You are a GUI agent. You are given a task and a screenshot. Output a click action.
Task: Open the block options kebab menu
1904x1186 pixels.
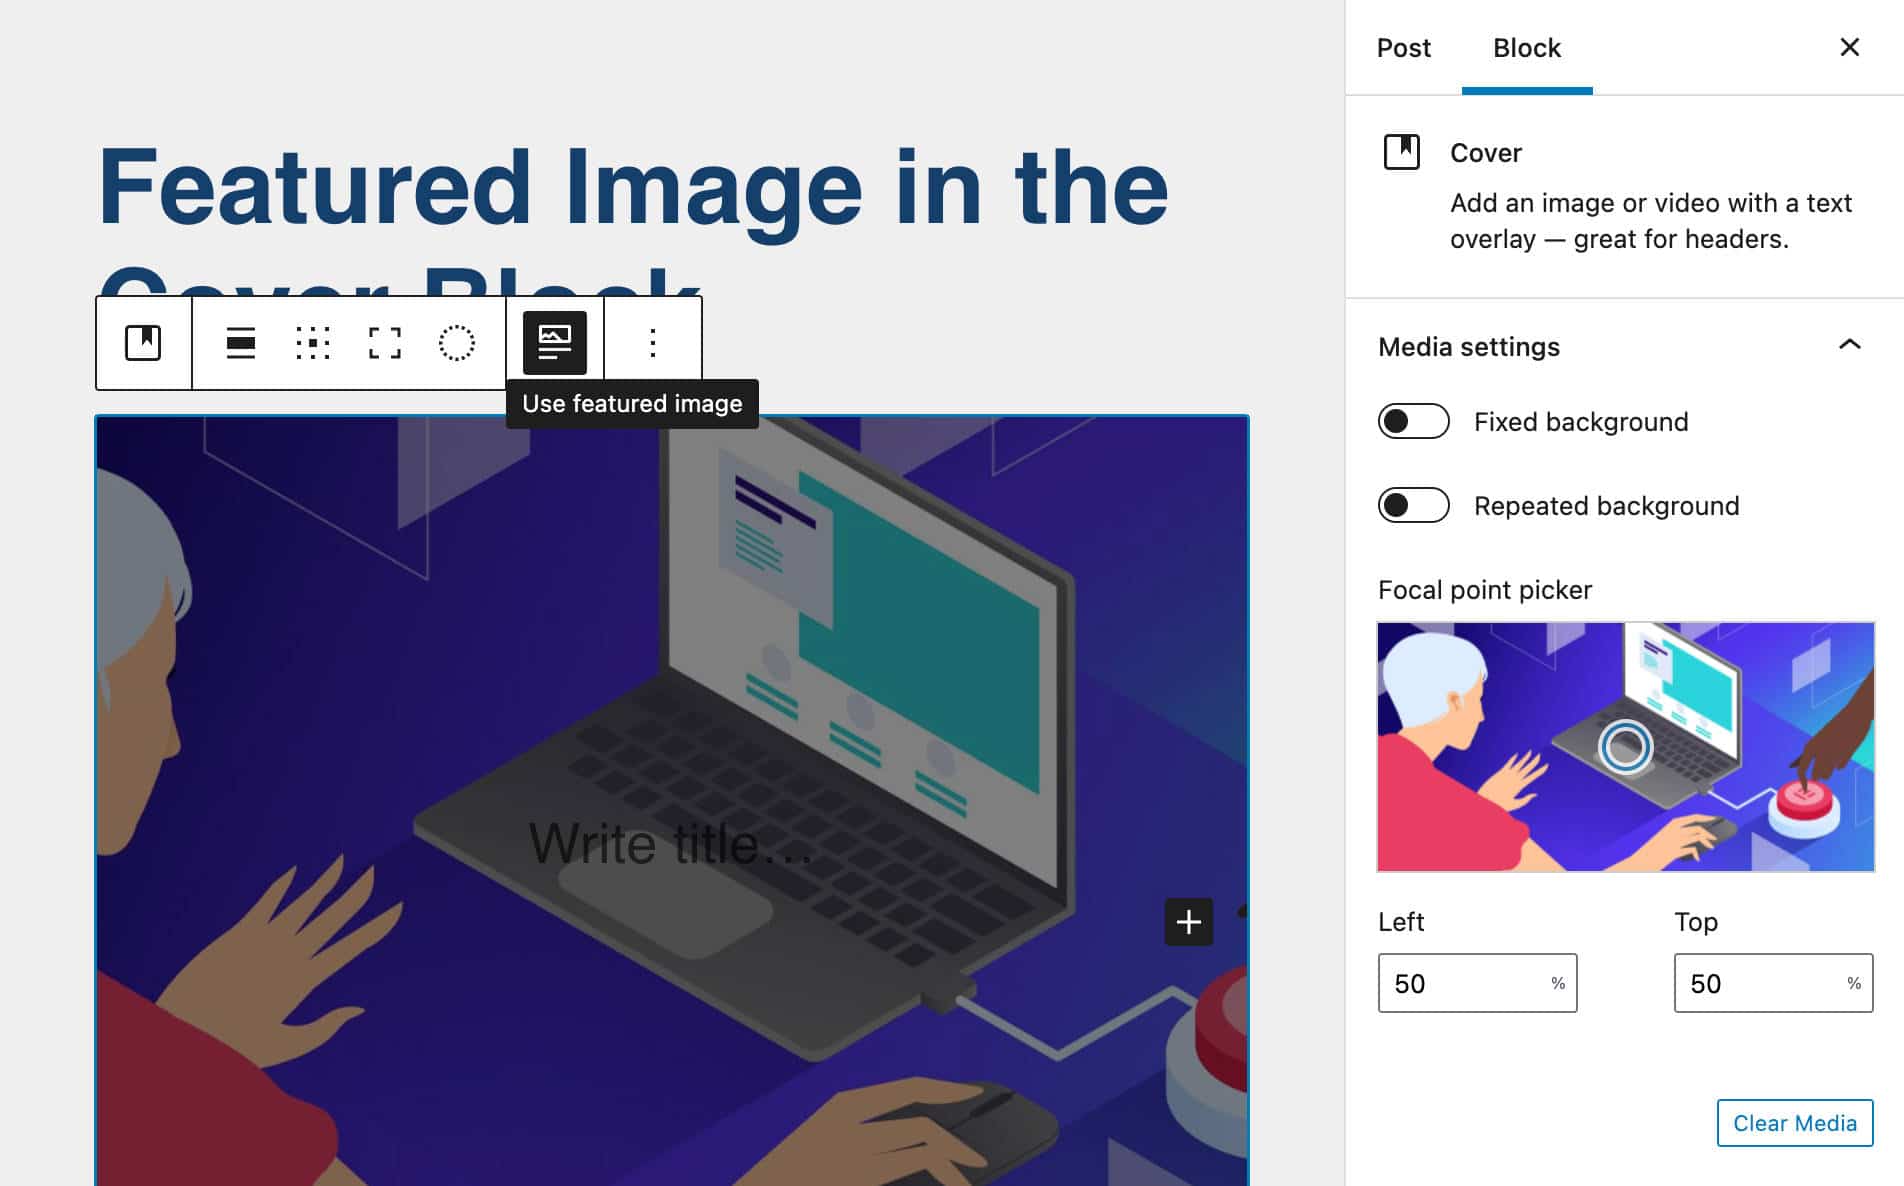click(652, 343)
